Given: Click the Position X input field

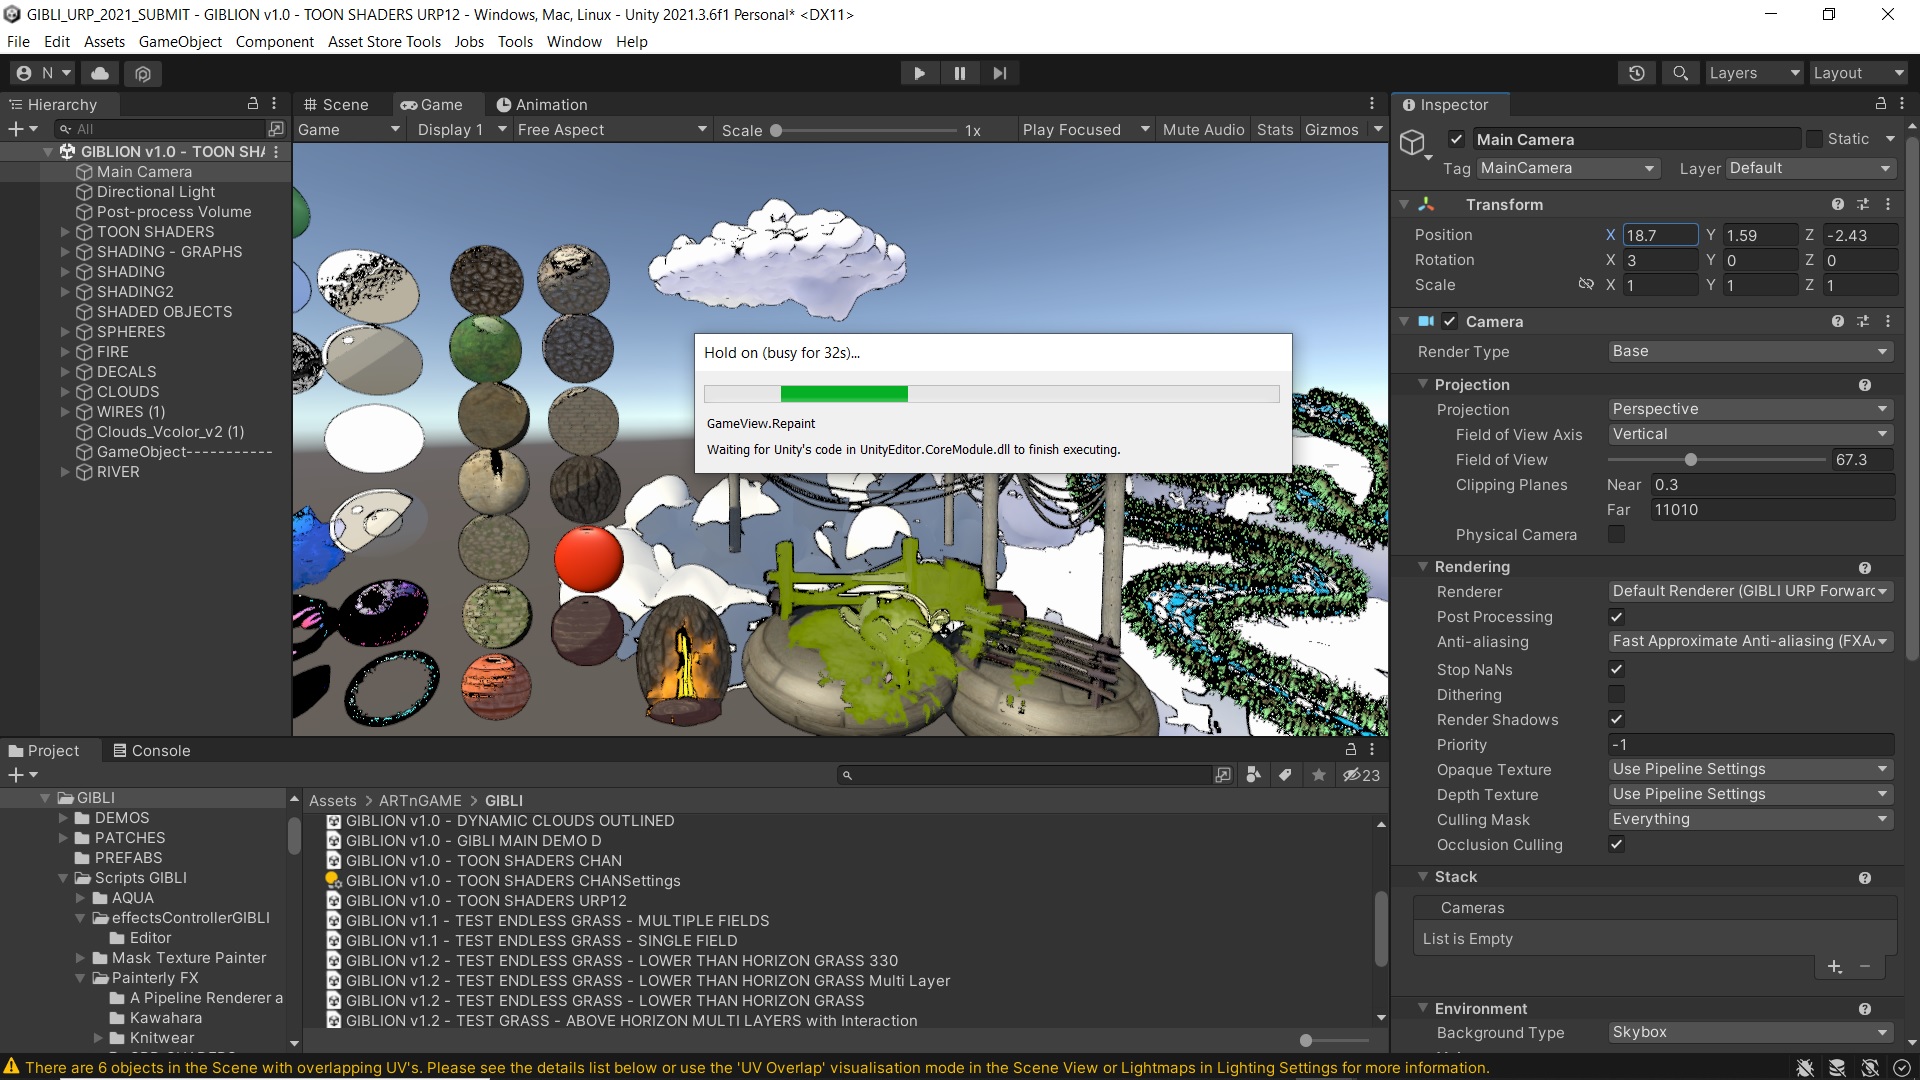Looking at the screenshot, I should point(1660,235).
